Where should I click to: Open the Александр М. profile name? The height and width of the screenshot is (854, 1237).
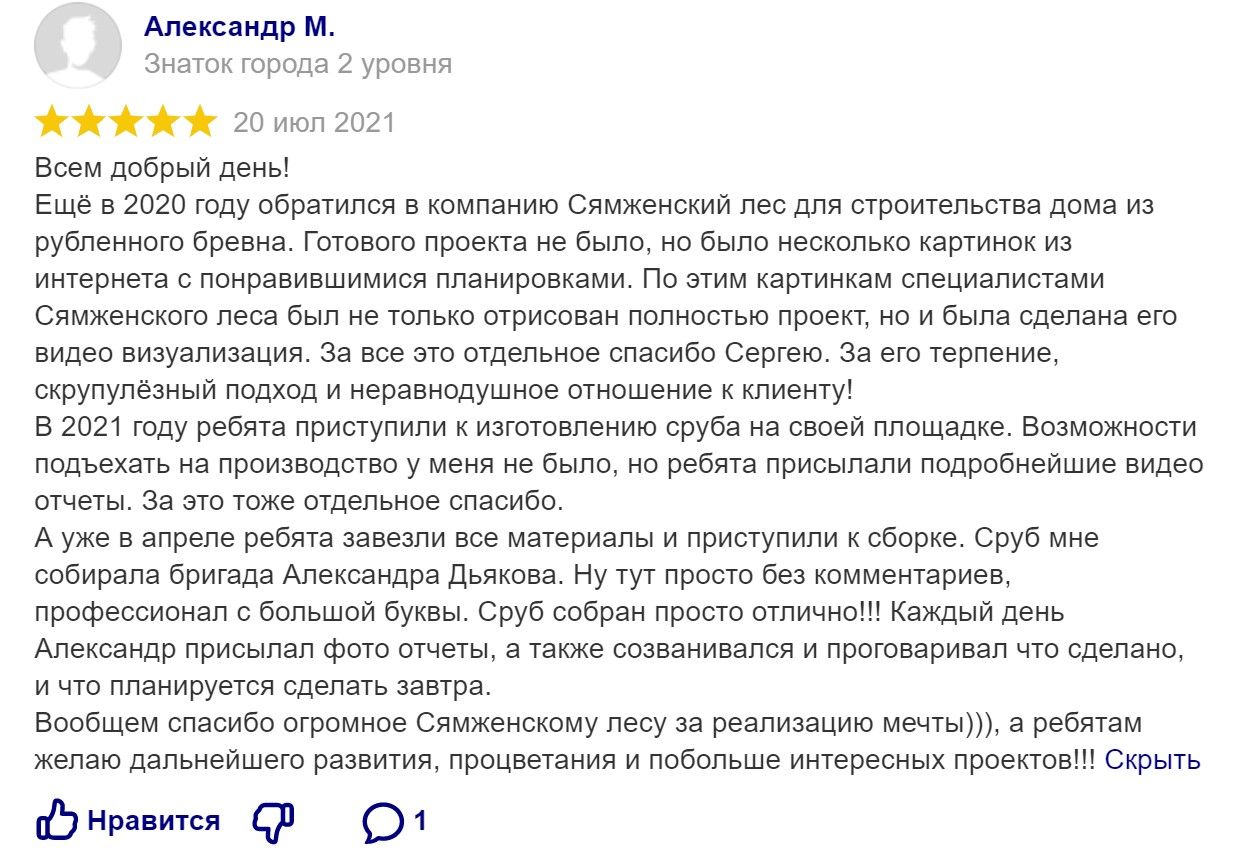pyautogui.click(x=239, y=28)
